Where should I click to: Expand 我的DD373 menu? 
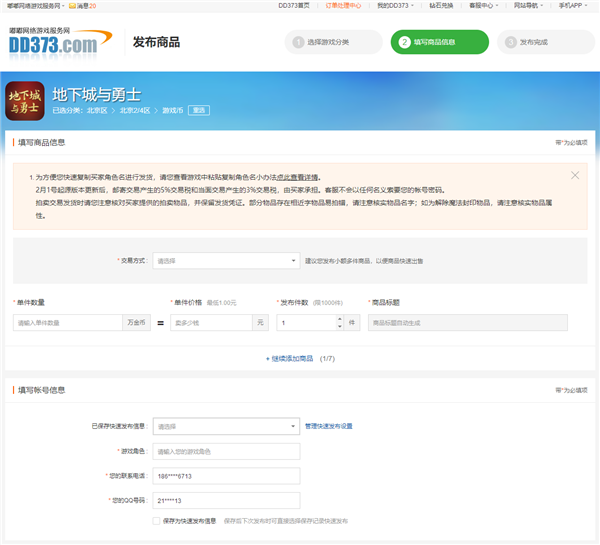pyautogui.click(x=395, y=6)
